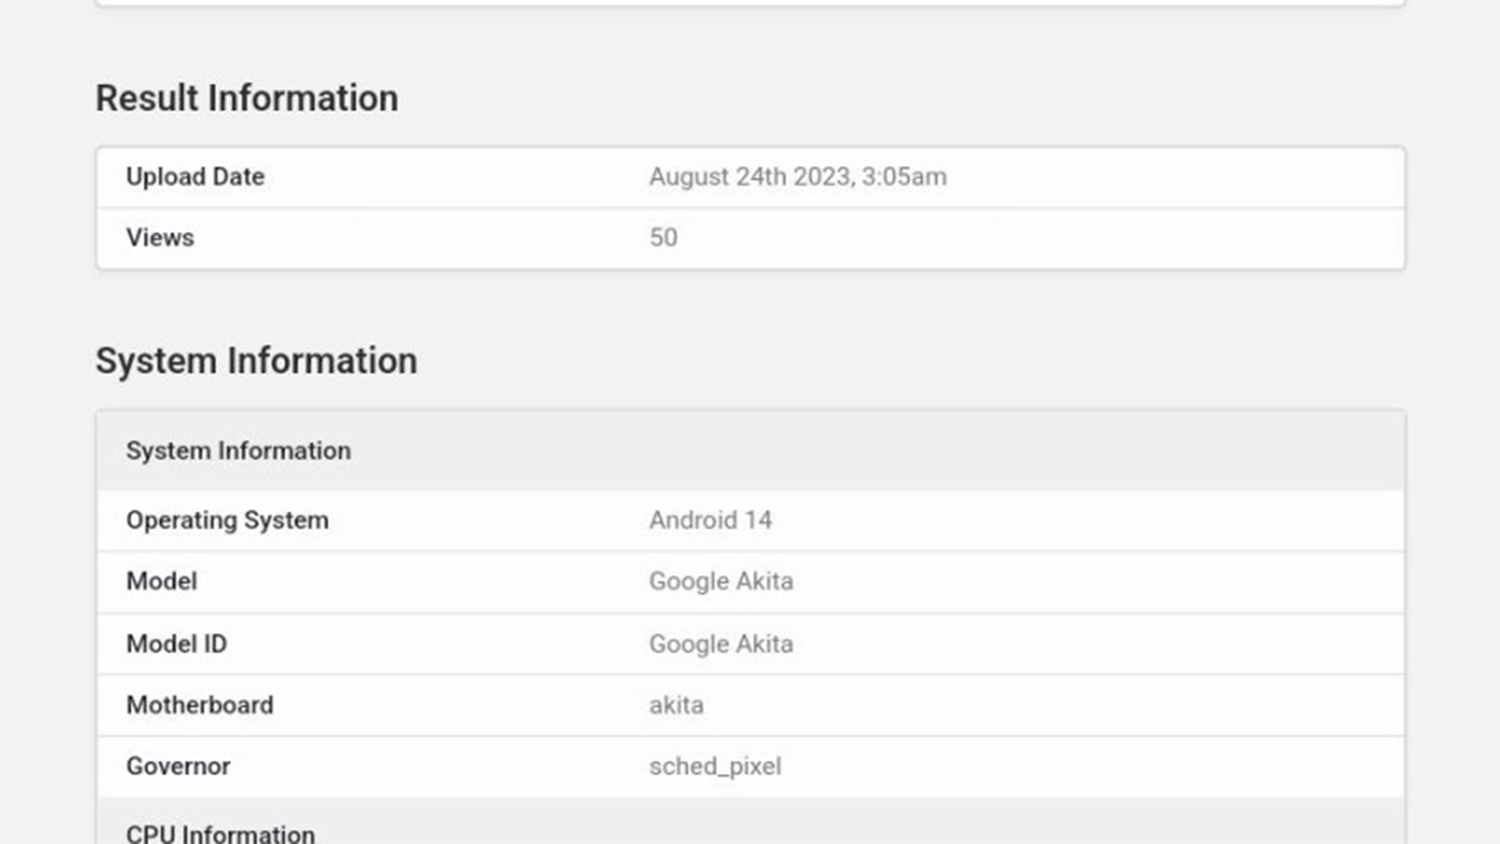Click the Operating System label
The width and height of the screenshot is (1500, 844).
pyautogui.click(x=227, y=520)
